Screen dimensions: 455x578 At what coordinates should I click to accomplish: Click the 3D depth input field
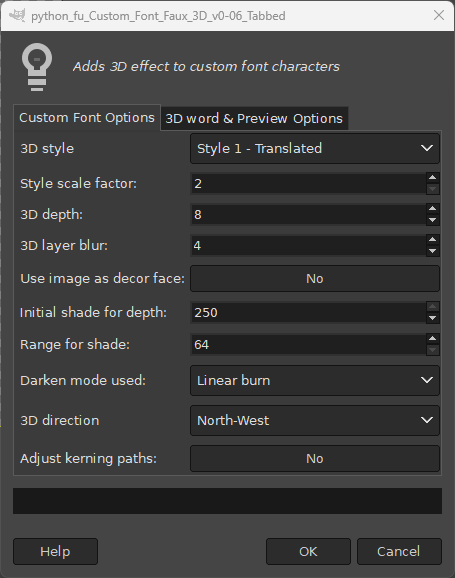(308, 215)
